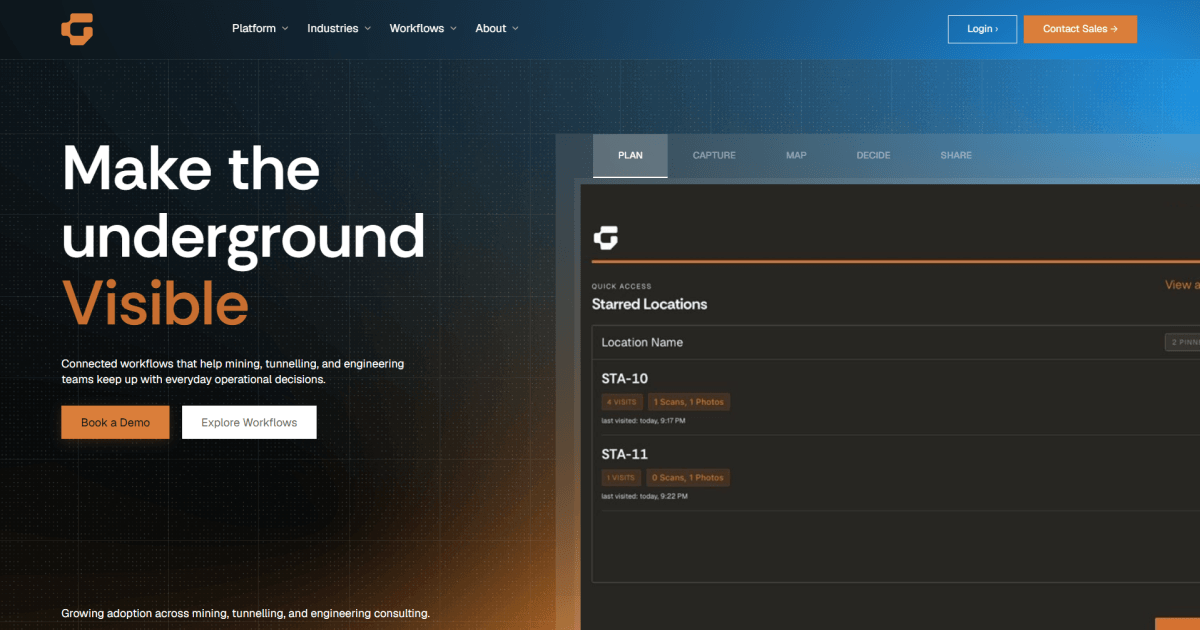Click the 1 Scans, 1 Photos badge
The height and width of the screenshot is (630, 1200).
689,402
